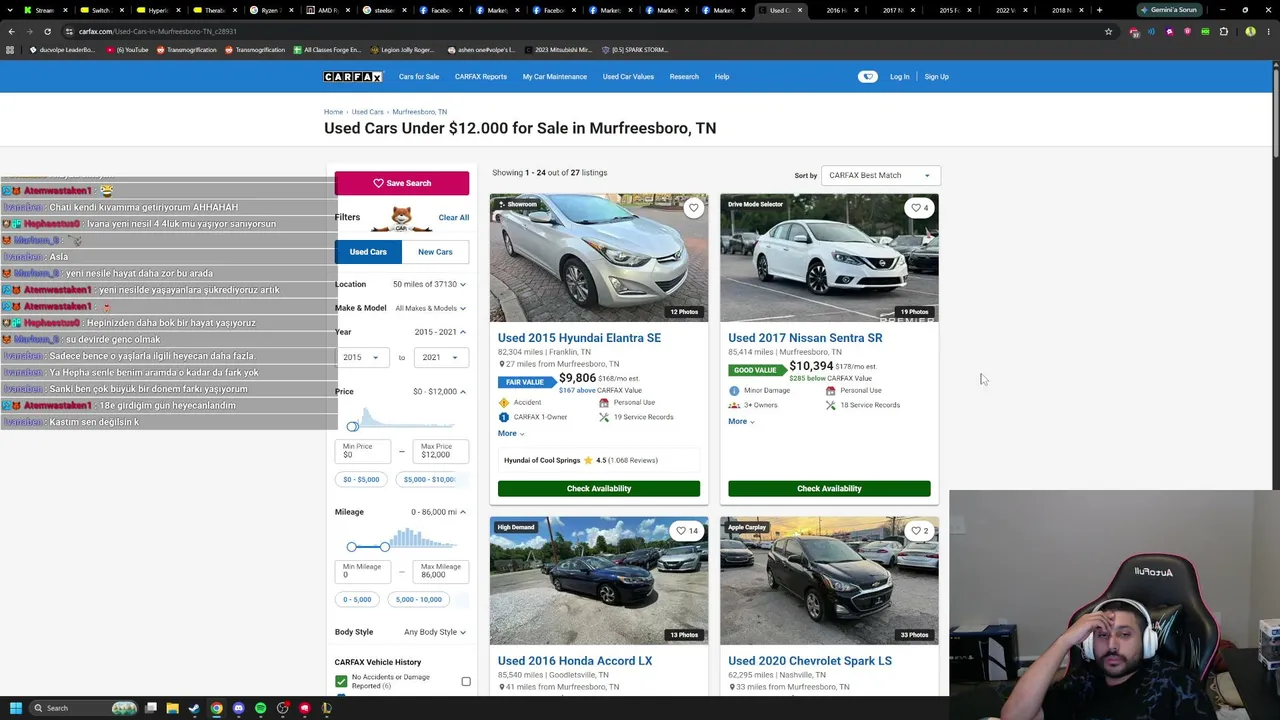Favorite the 2015 Hyundai Elantra SE listing
The image size is (1280, 720).
(694, 208)
